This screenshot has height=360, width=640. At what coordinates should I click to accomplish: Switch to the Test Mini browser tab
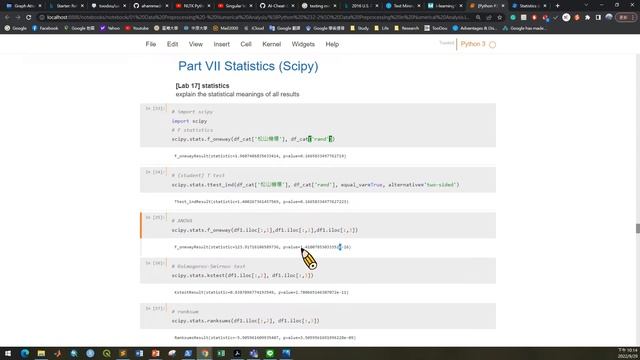[402, 6]
